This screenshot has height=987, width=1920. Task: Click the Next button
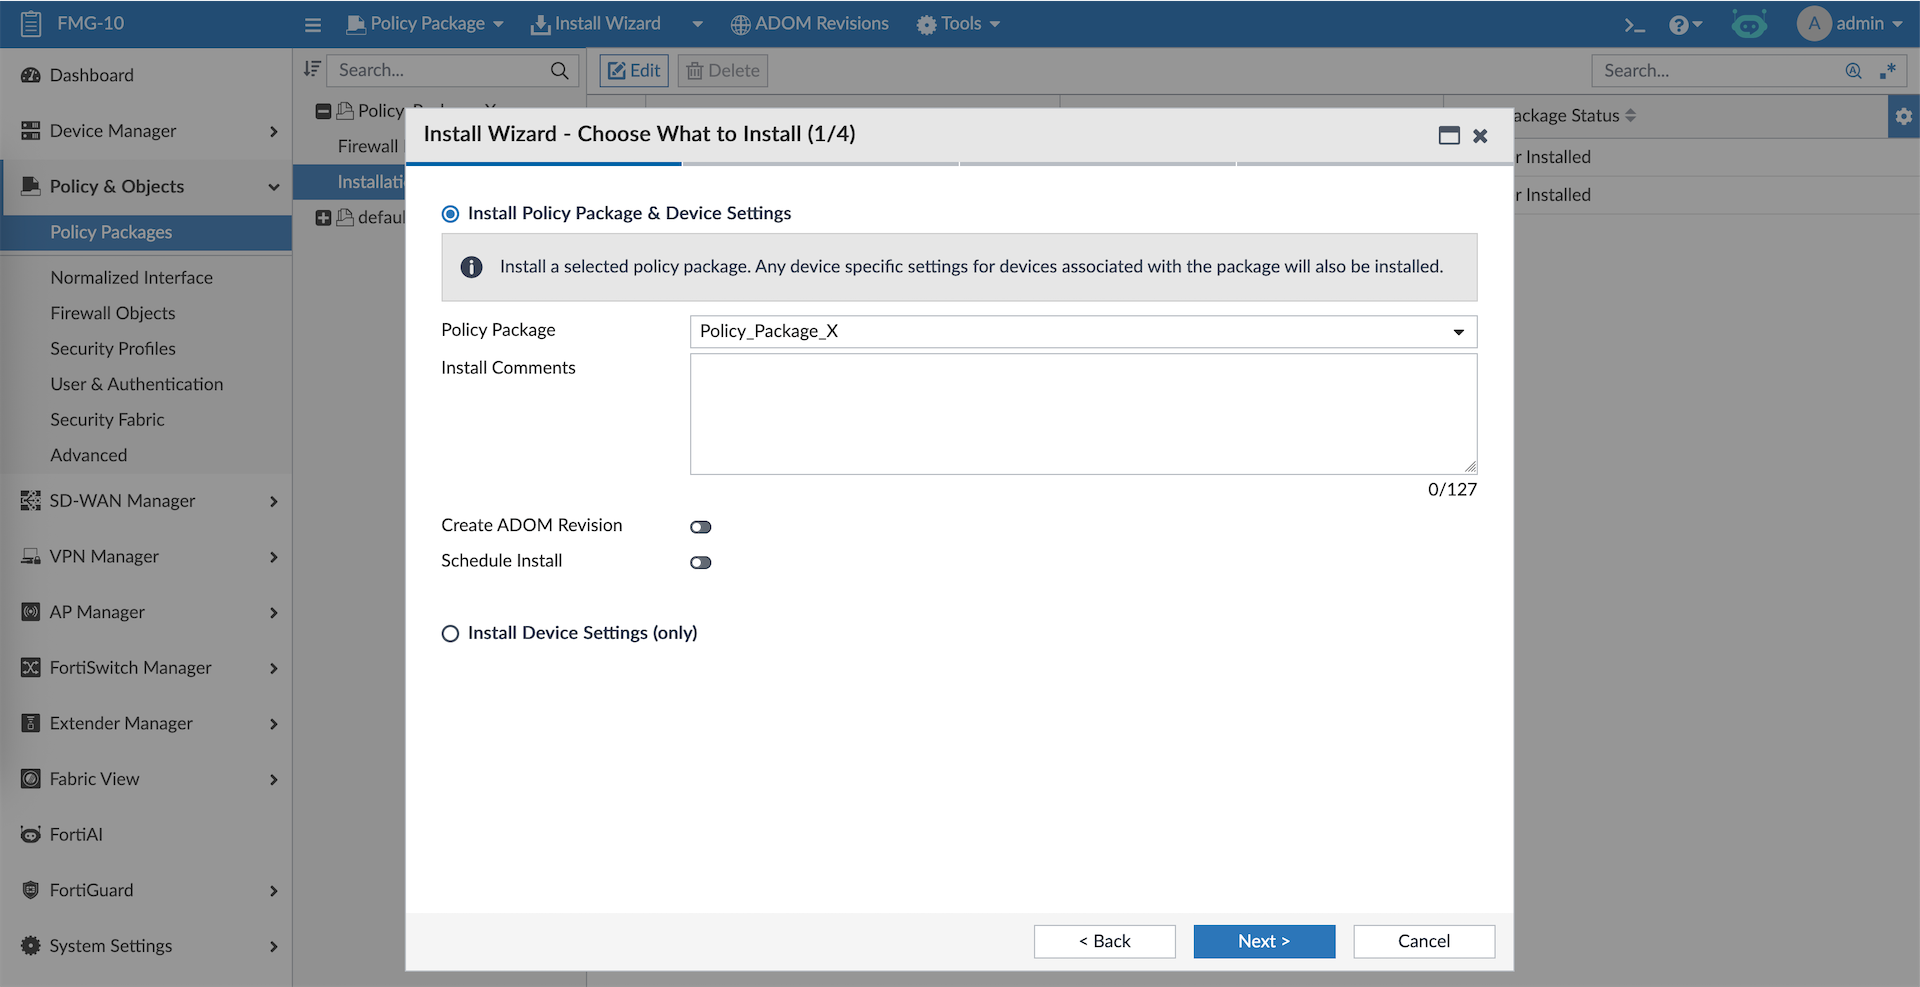pos(1264,941)
